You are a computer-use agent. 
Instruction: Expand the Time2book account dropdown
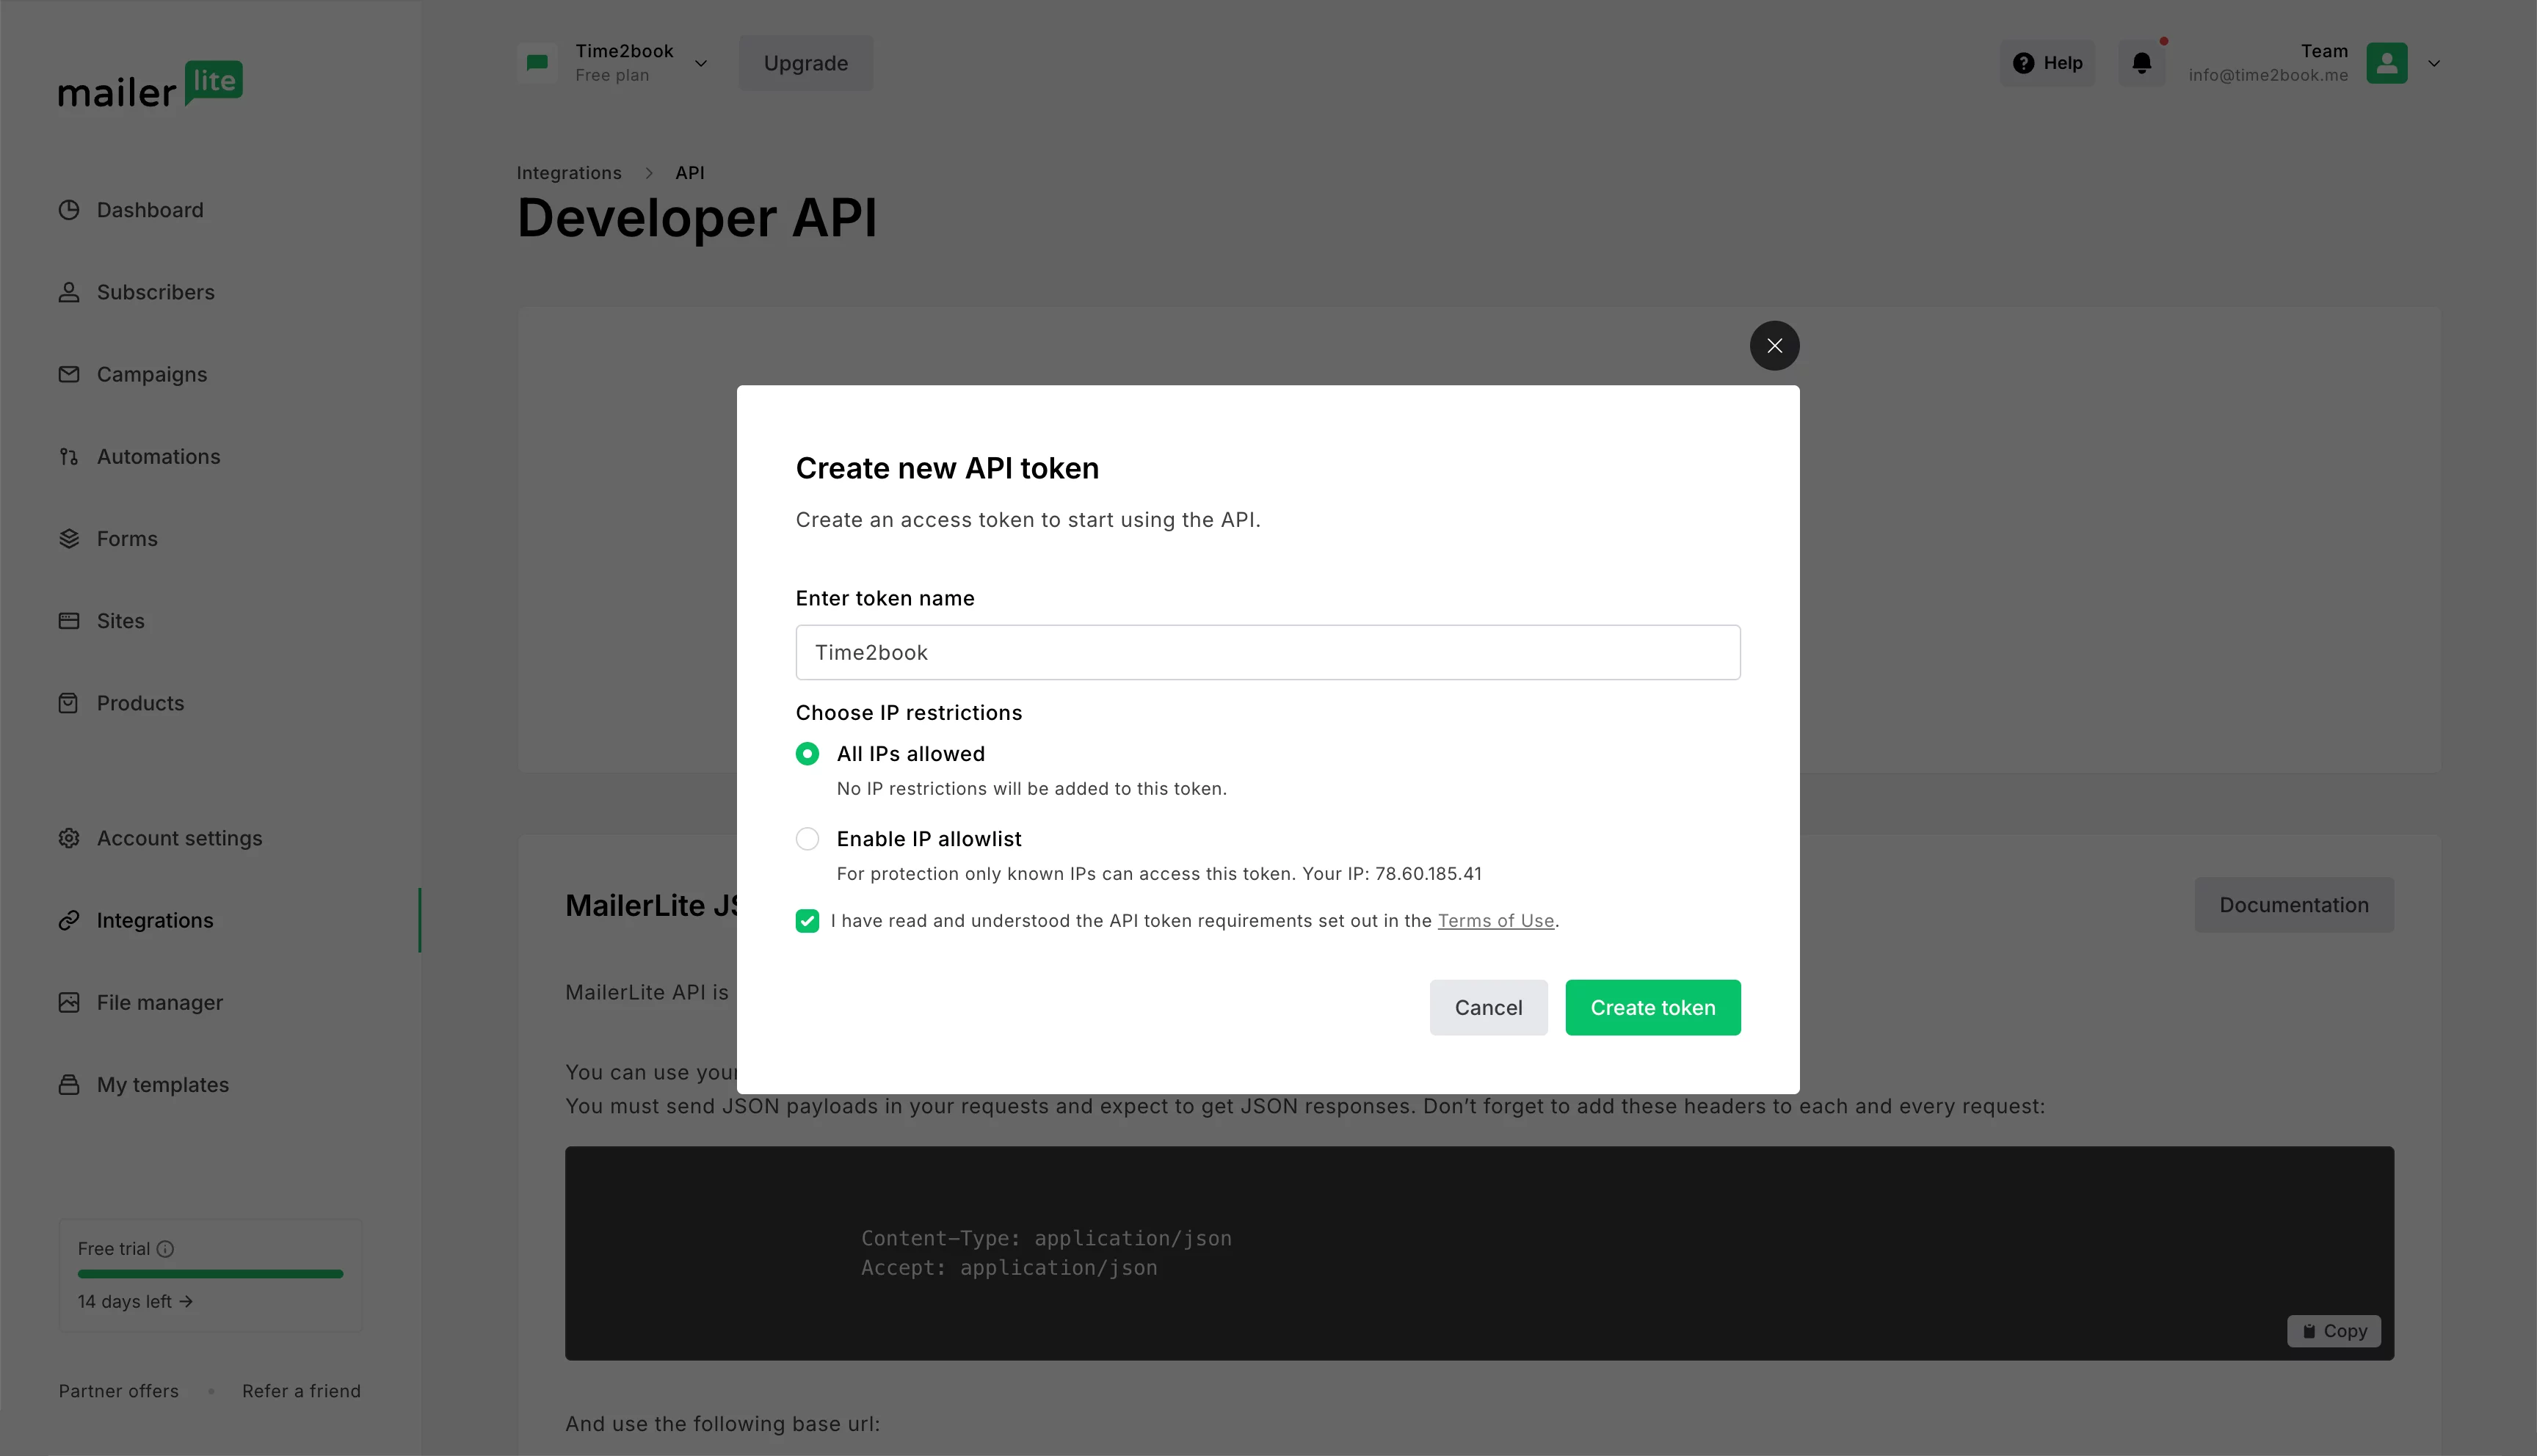tap(701, 63)
